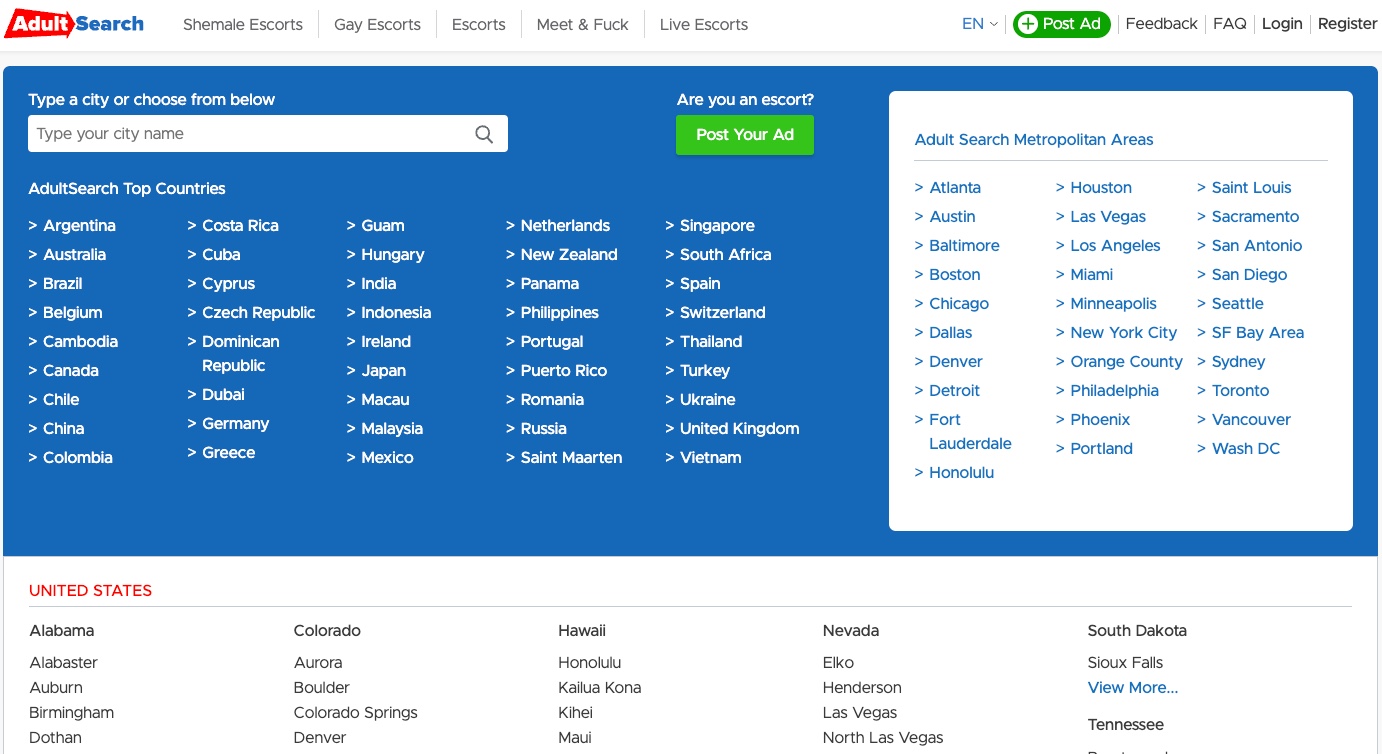The image size is (1382, 754).
Task: Click Boulder under Colorado
Action: [x=322, y=688]
